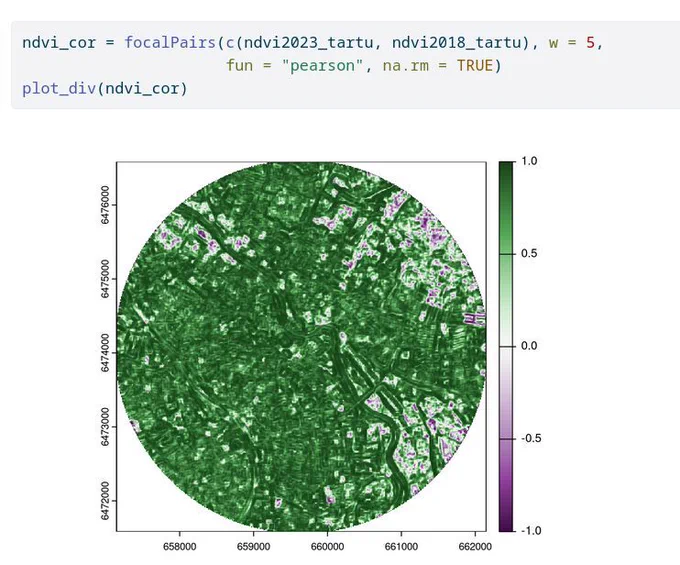Click the 0.5 legend label
The width and height of the screenshot is (680, 565).
pyautogui.click(x=529, y=254)
